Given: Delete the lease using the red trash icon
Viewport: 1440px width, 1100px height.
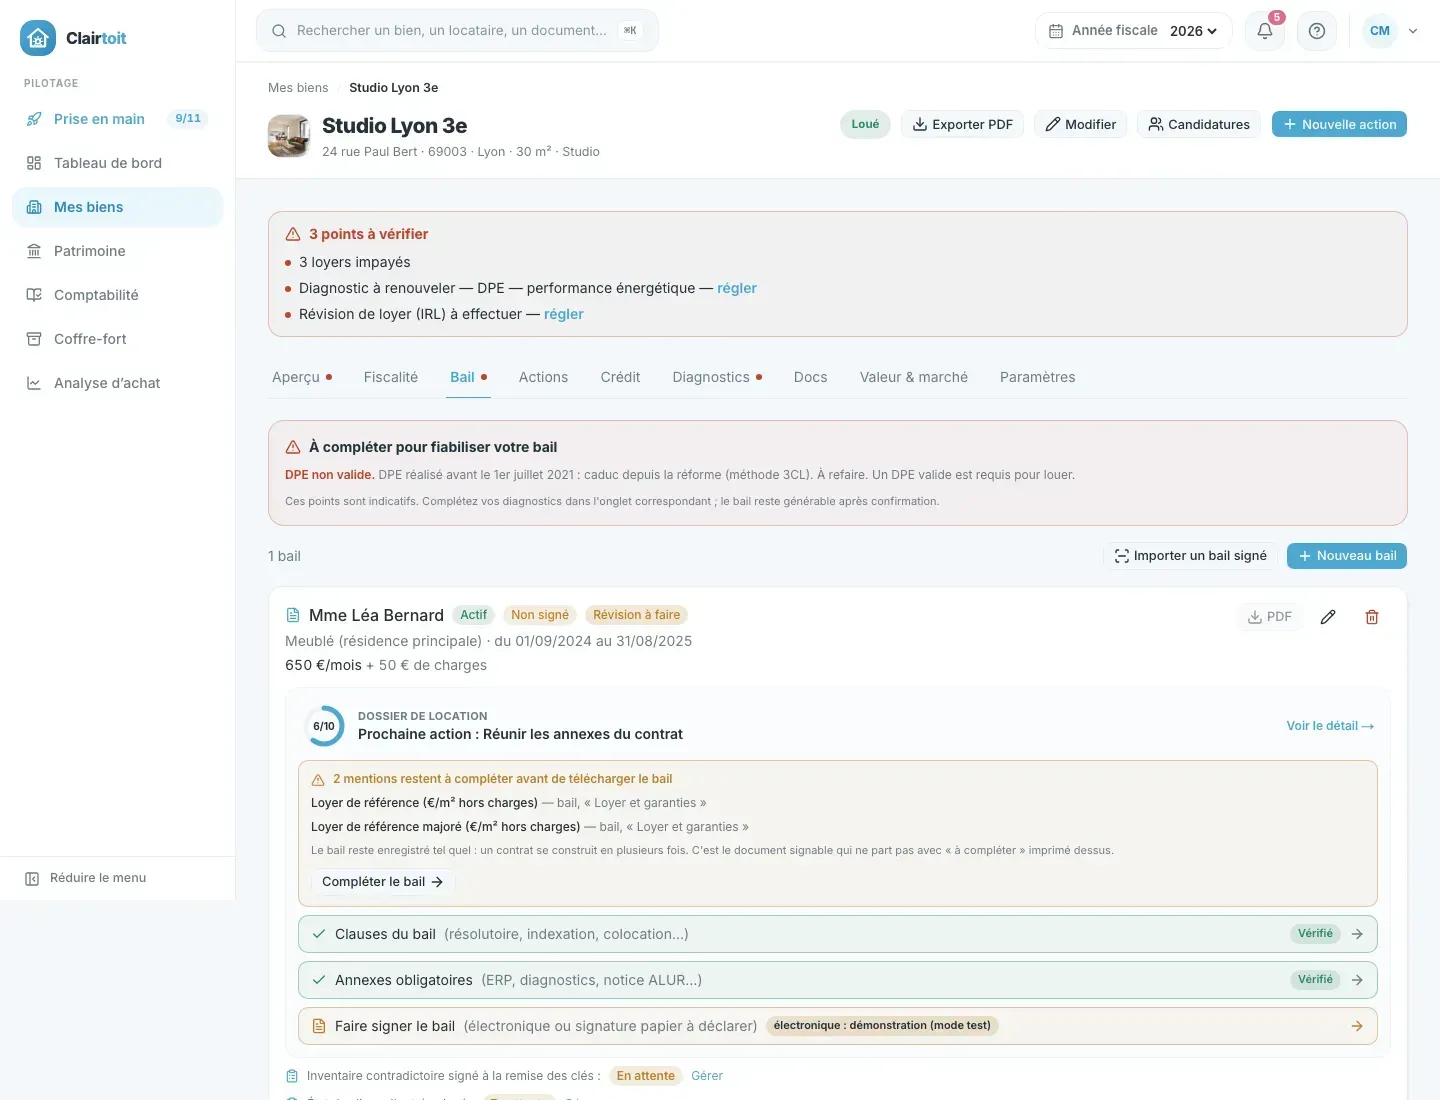Looking at the screenshot, I should [1372, 617].
